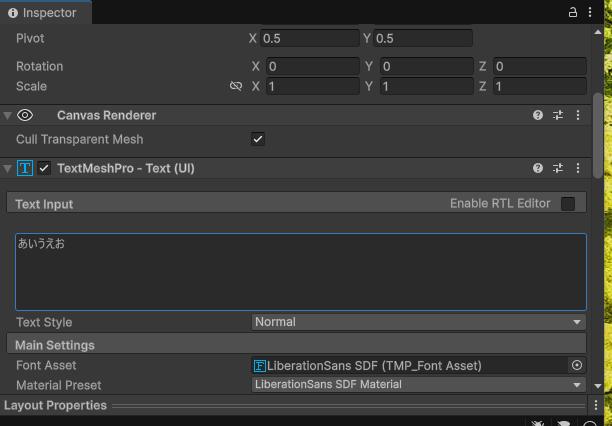
Task: Enable the RTL Editor checkbox
Action: click(568, 204)
